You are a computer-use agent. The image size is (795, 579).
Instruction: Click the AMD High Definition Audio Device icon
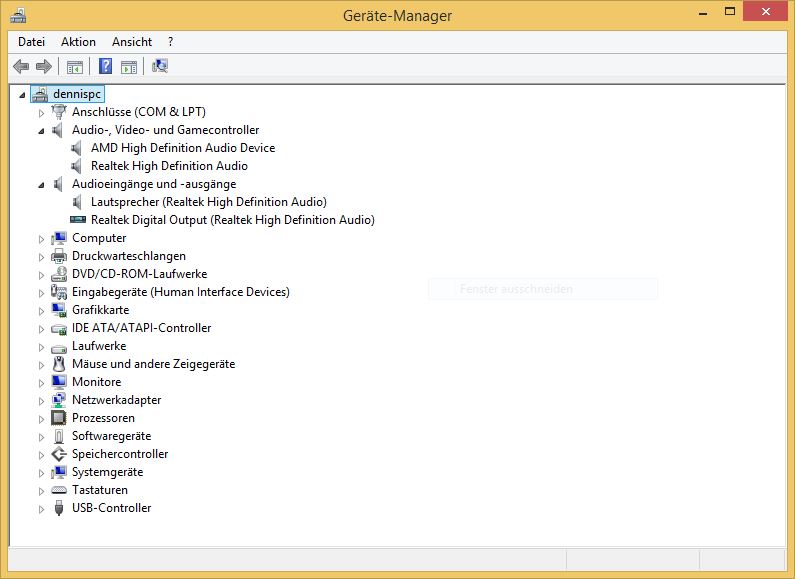(77, 148)
